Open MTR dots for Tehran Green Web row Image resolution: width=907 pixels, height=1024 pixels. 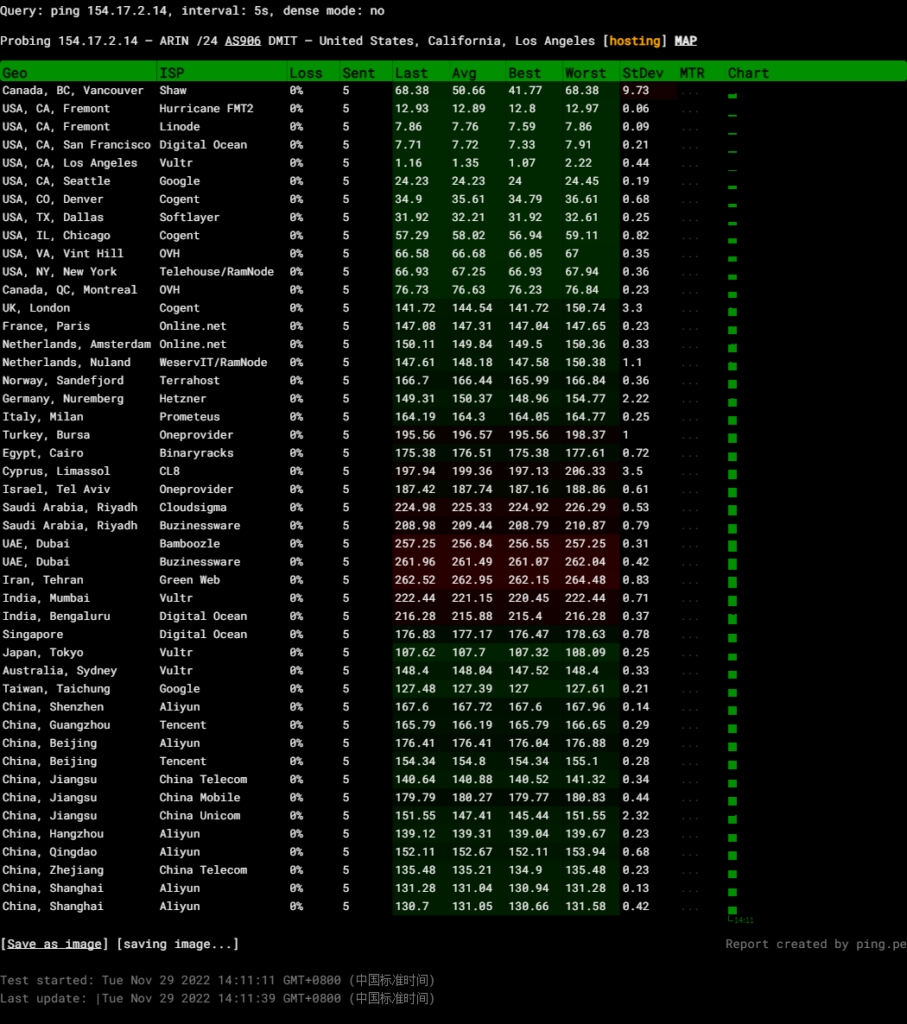(691, 581)
